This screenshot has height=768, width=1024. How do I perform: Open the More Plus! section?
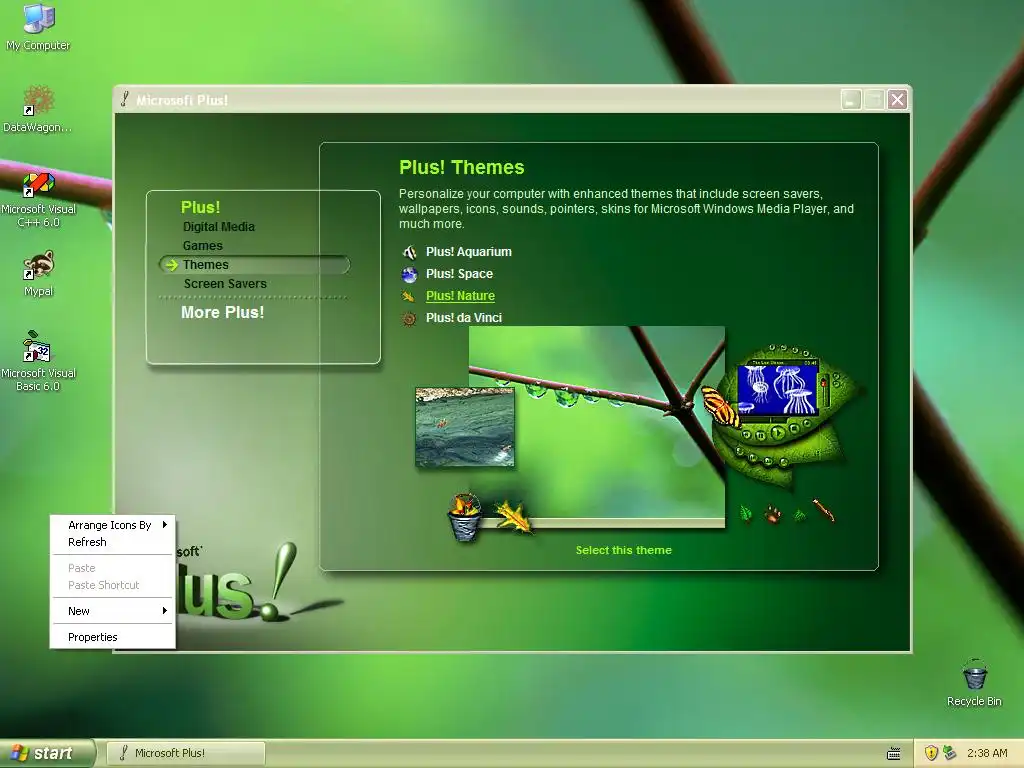pos(223,312)
